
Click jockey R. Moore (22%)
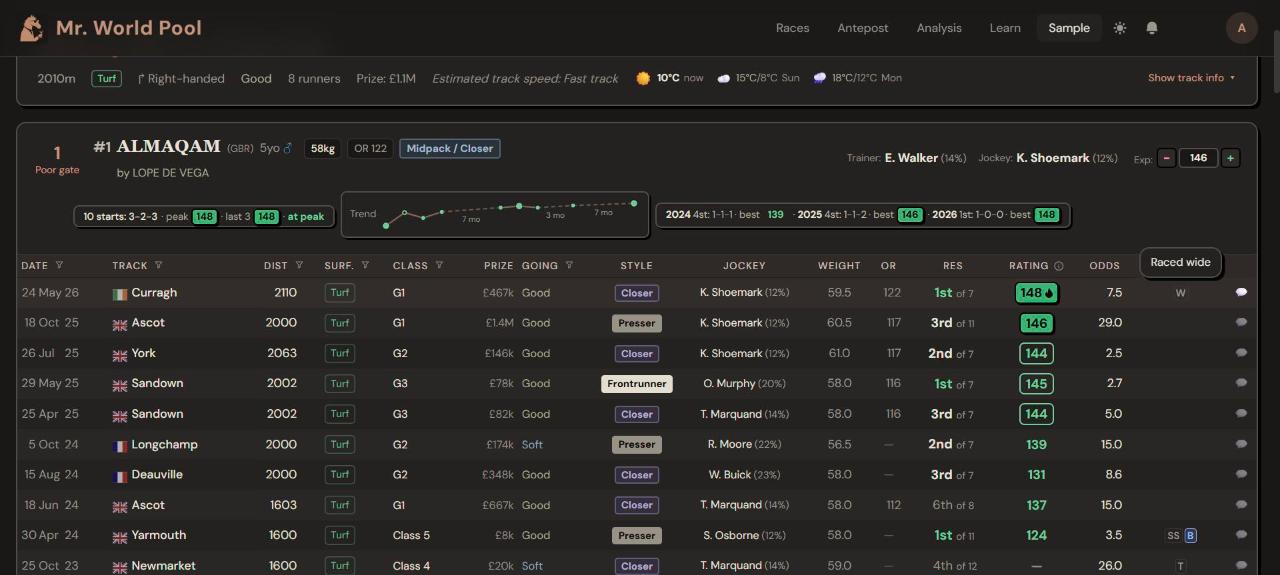[744, 444]
